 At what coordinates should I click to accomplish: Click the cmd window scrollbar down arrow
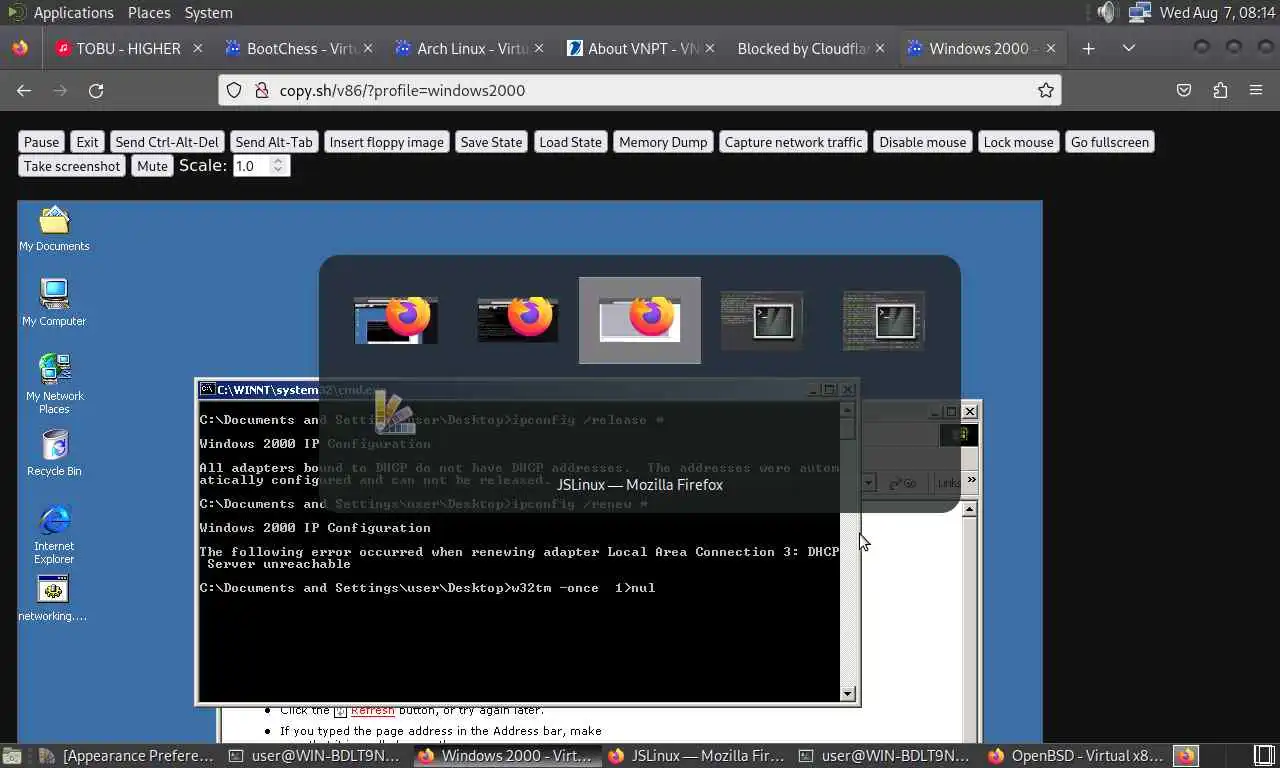coord(848,694)
